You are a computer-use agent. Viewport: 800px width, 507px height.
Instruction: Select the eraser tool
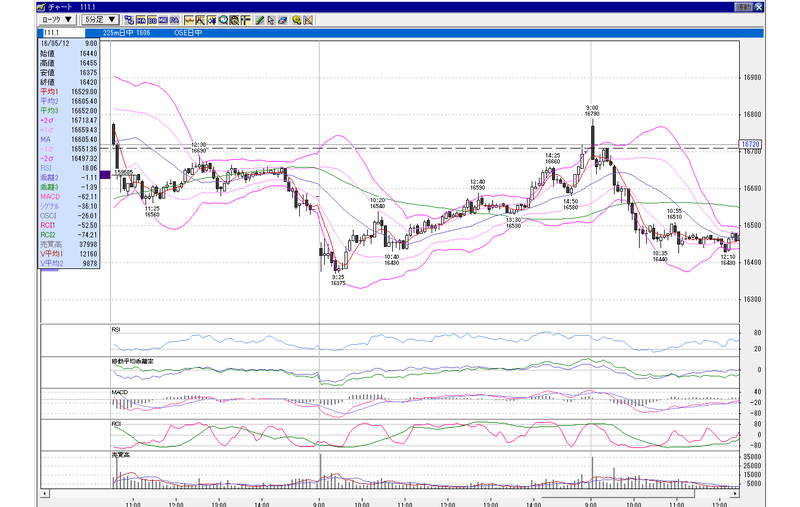pos(282,20)
